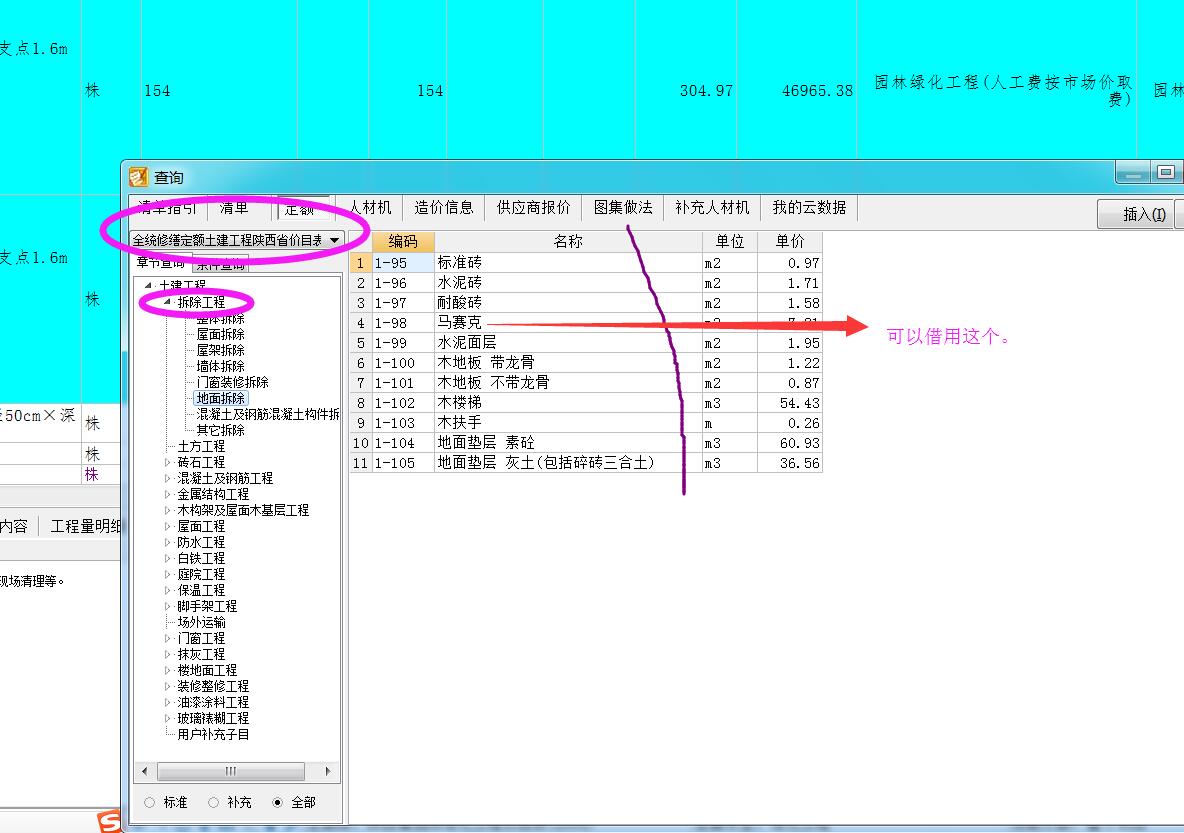Select the 脚手架工程 tree item
The height and width of the screenshot is (833, 1184).
[x=206, y=606]
